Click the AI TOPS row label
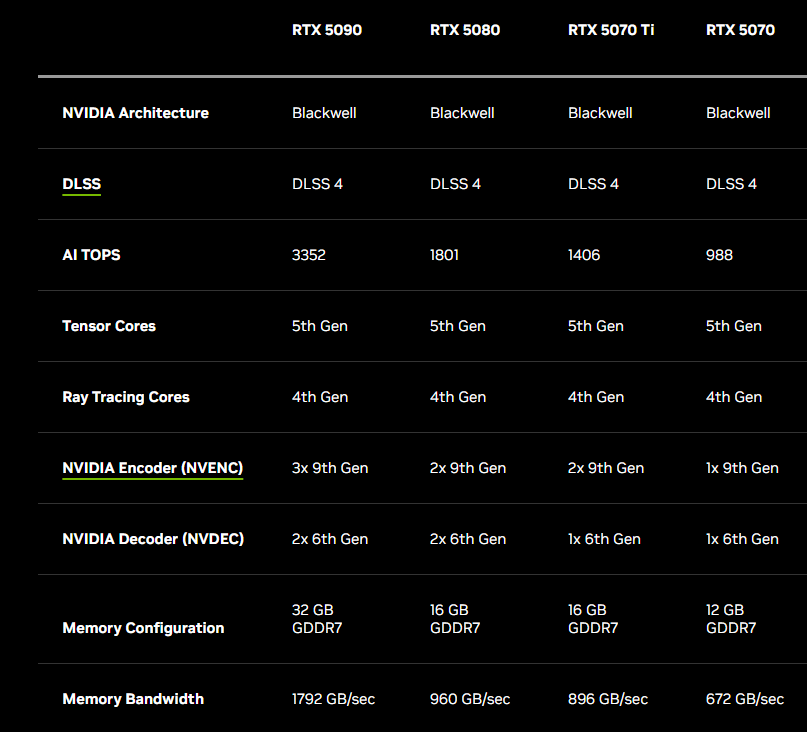This screenshot has height=732, width=807. coord(91,255)
